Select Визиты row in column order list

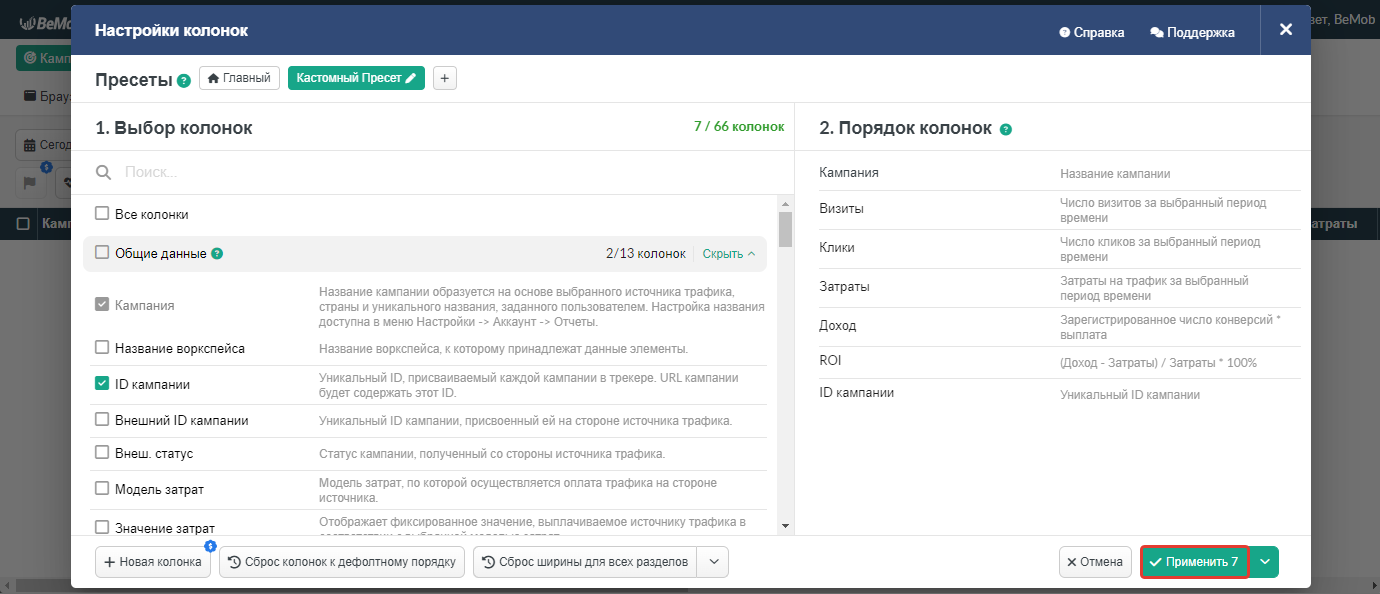pos(1060,210)
